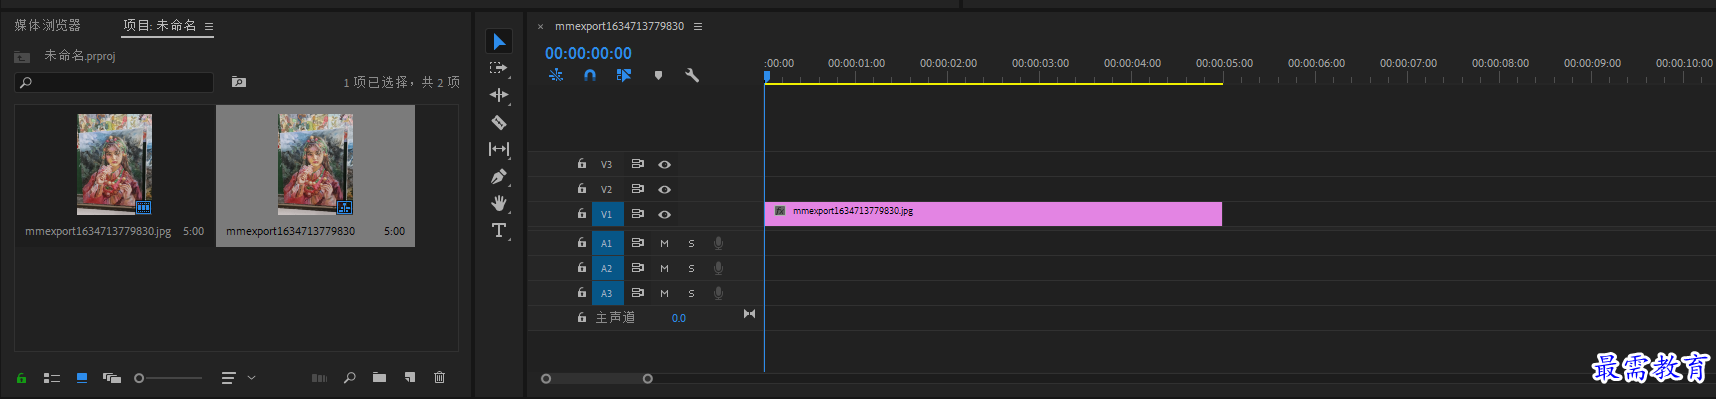Open timeline wrench display settings
This screenshot has height=399, width=1716.
coord(691,75)
